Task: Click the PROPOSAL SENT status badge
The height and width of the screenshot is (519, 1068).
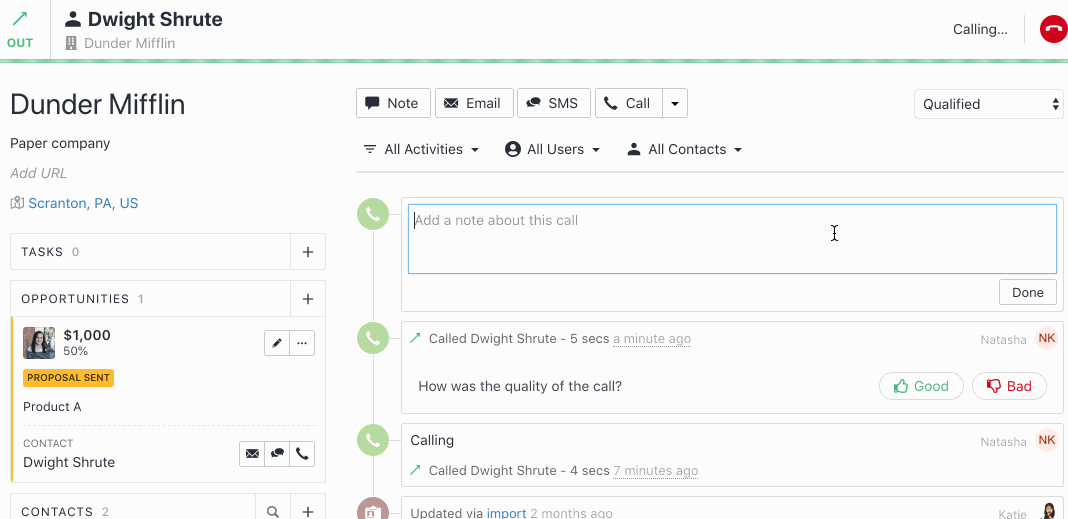Action: tap(68, 378)
